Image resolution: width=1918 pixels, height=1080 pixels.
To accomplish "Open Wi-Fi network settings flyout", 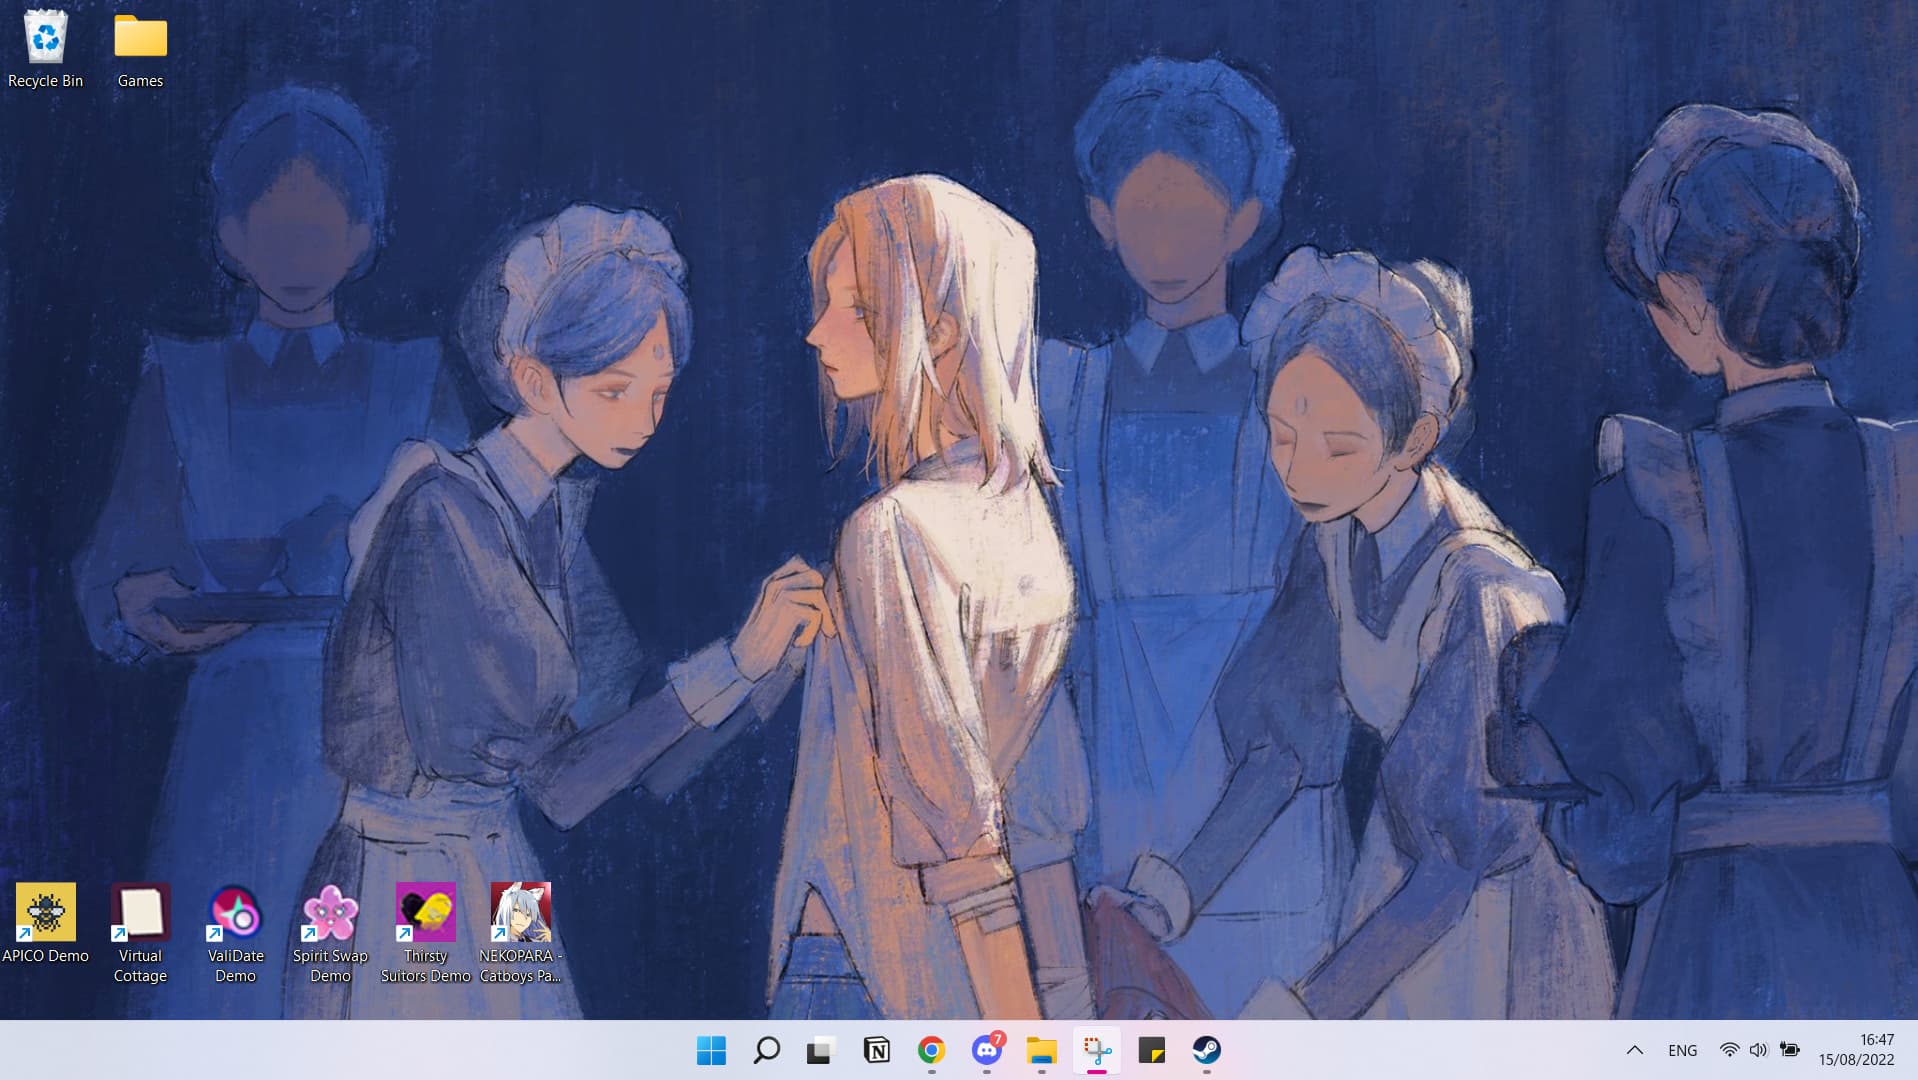I will (x=1729, y=1050).
